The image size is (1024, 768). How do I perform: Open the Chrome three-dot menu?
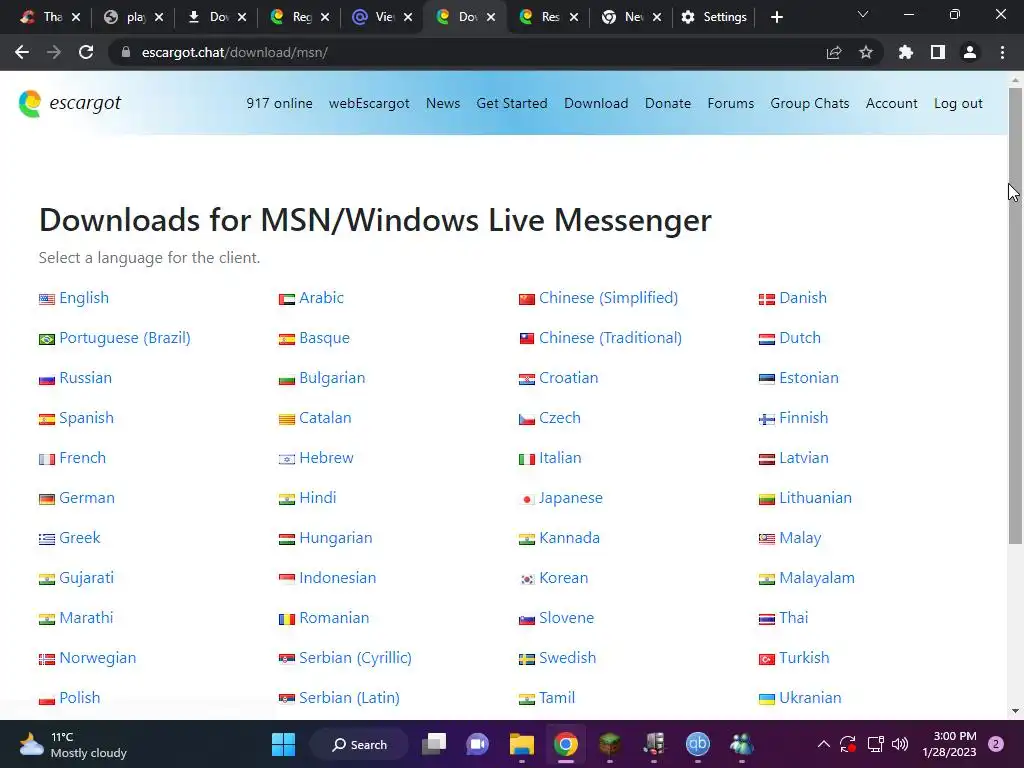pyautogui.click(x=1002, y=52)
